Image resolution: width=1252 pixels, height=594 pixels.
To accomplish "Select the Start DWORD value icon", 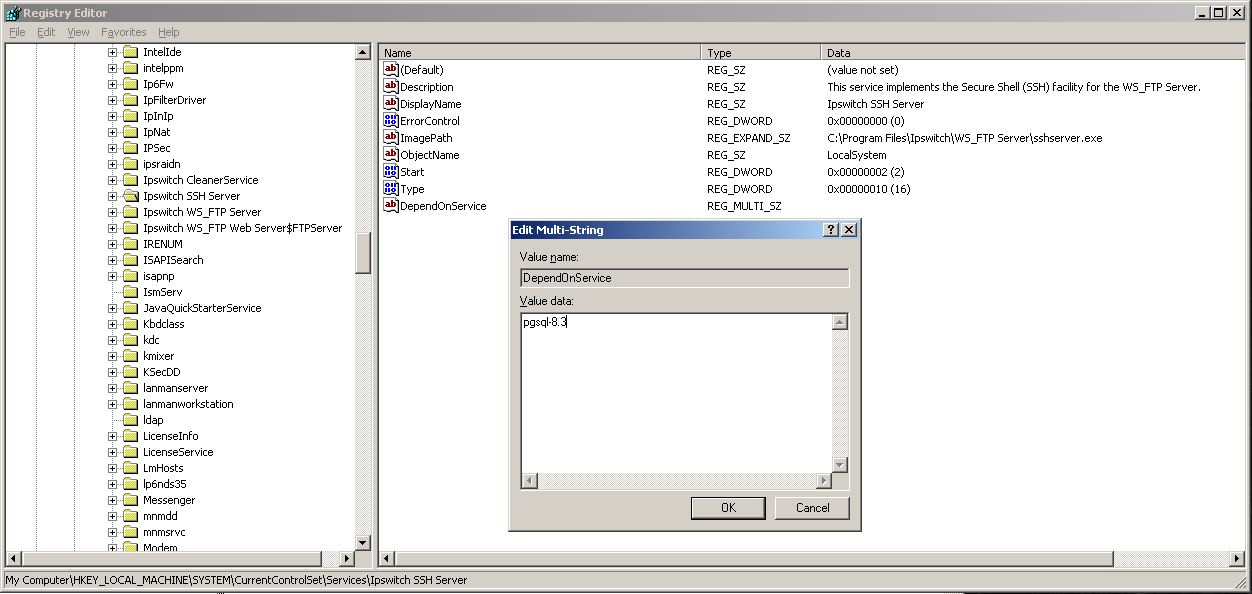I will 391,172.
